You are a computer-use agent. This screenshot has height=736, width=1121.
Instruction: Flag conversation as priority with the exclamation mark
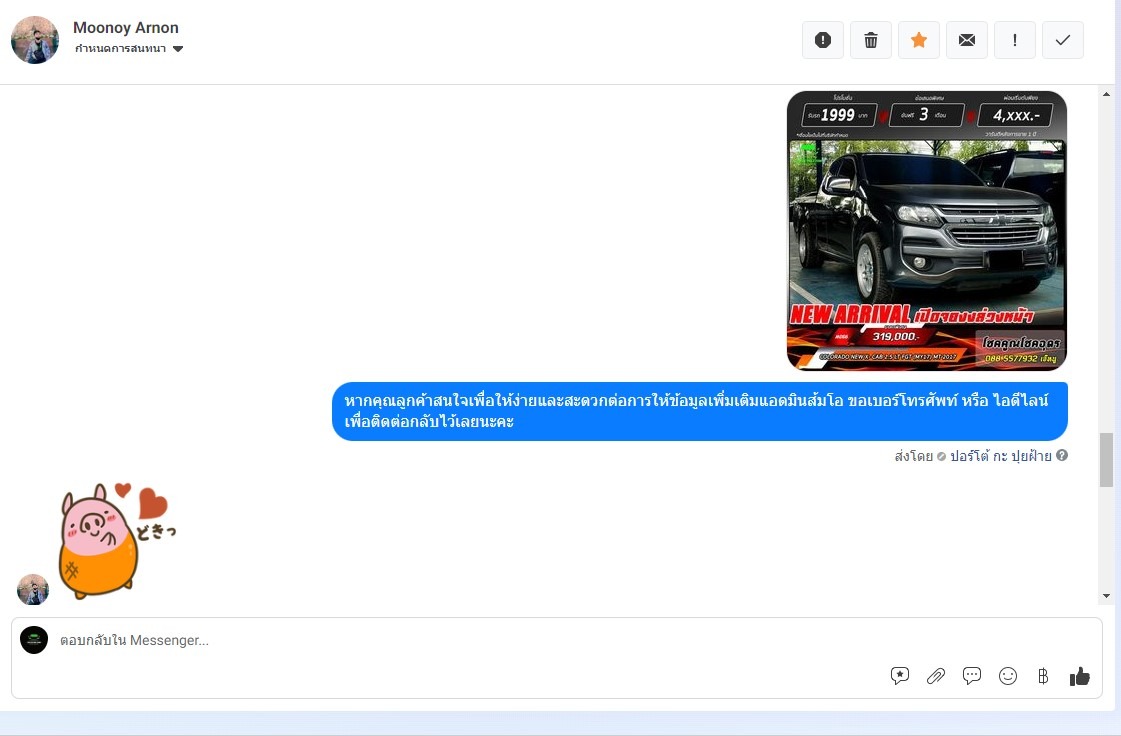pos(1014,40)
